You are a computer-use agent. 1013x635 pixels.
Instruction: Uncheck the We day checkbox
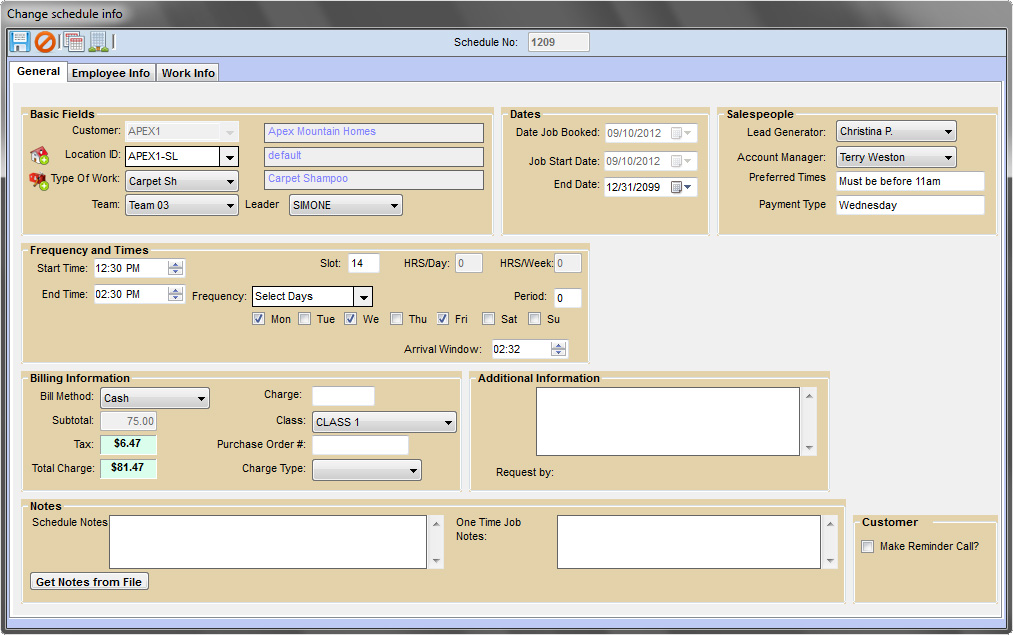(x=350, y=318)
